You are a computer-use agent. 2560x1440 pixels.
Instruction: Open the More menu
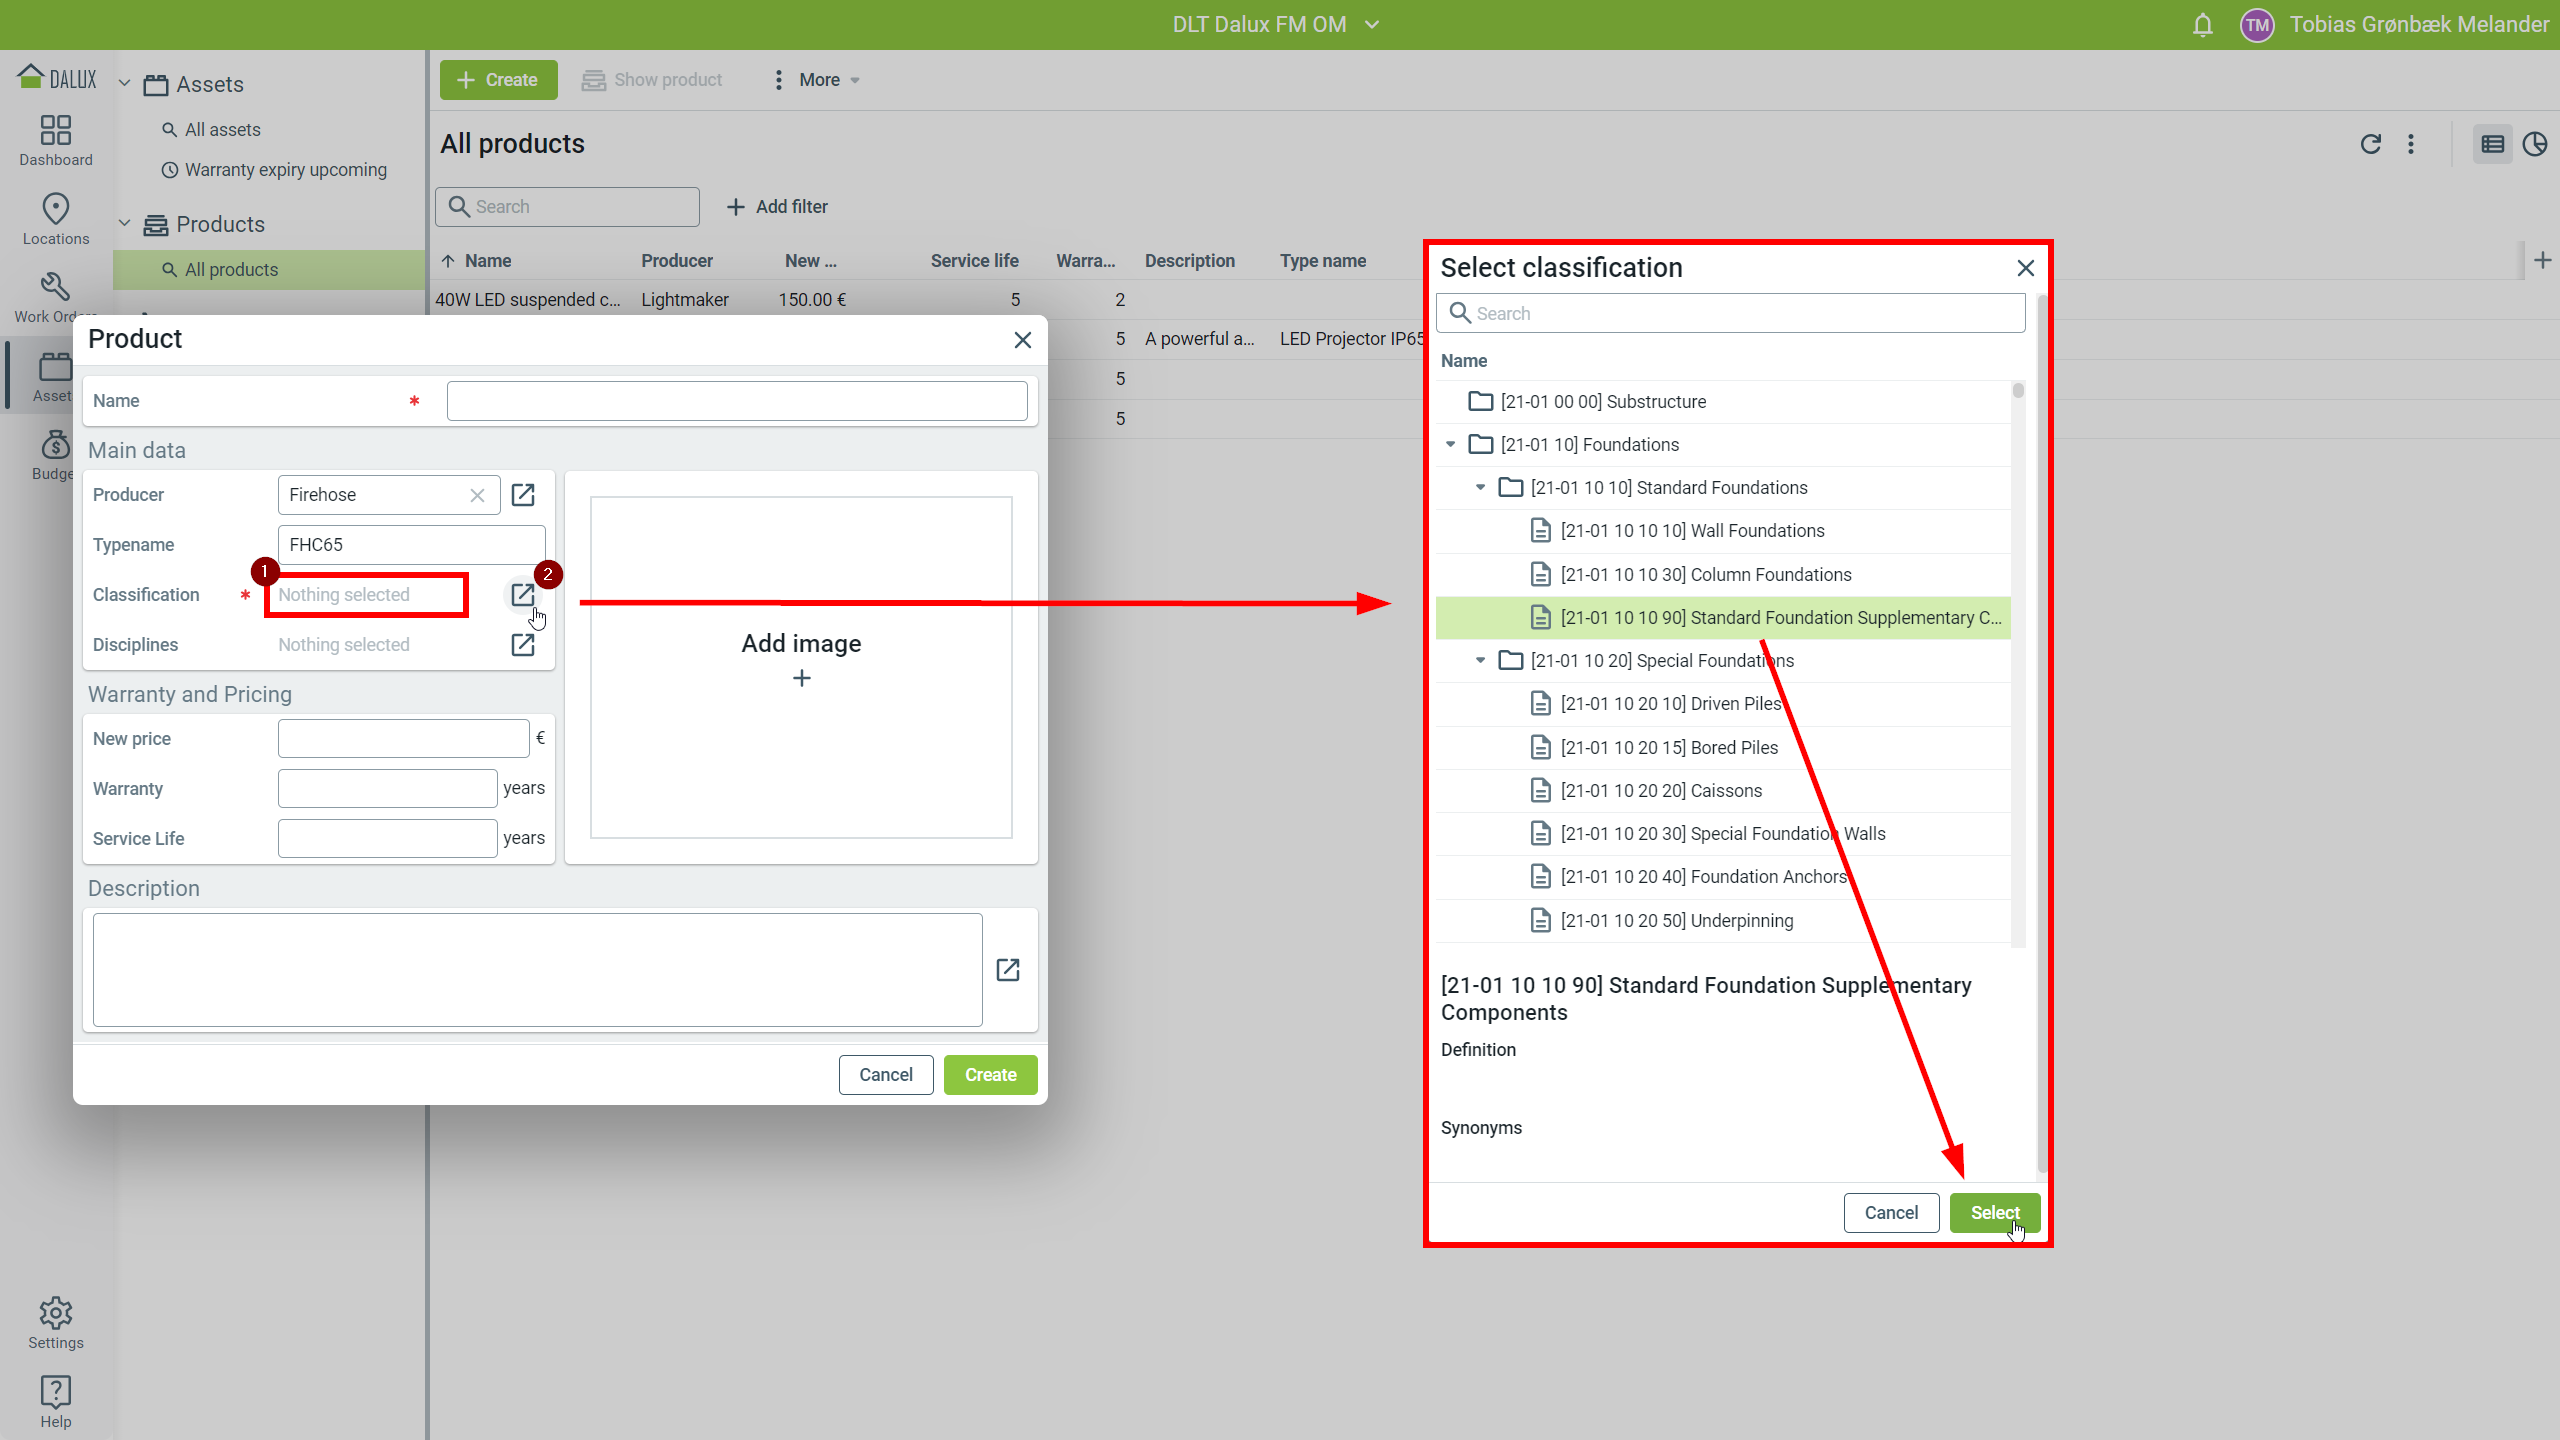point(818,80)
